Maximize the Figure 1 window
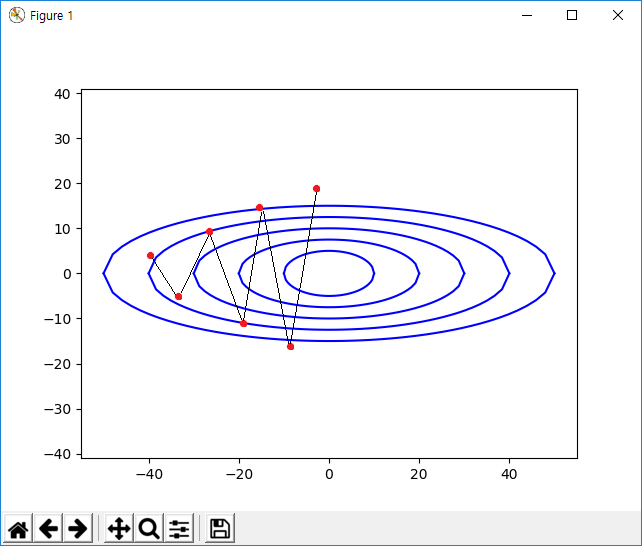The width and height of the screenshot is (642, 546). click(x=572, y=16)
